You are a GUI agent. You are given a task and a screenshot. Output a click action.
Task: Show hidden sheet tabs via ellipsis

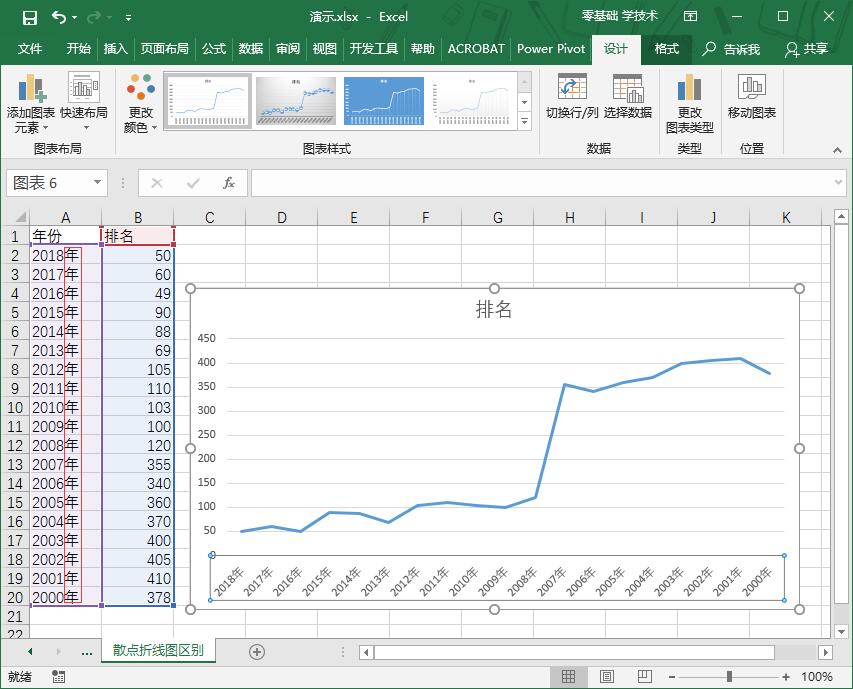coord(86,651)
